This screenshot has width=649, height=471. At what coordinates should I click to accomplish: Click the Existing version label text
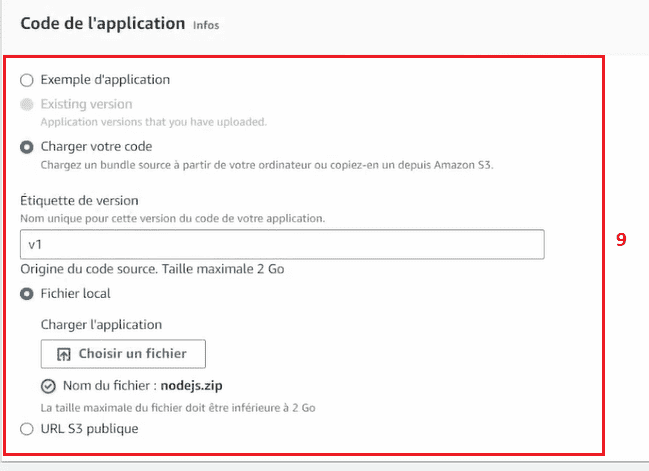pyautogui.click(x=86, y=104)
